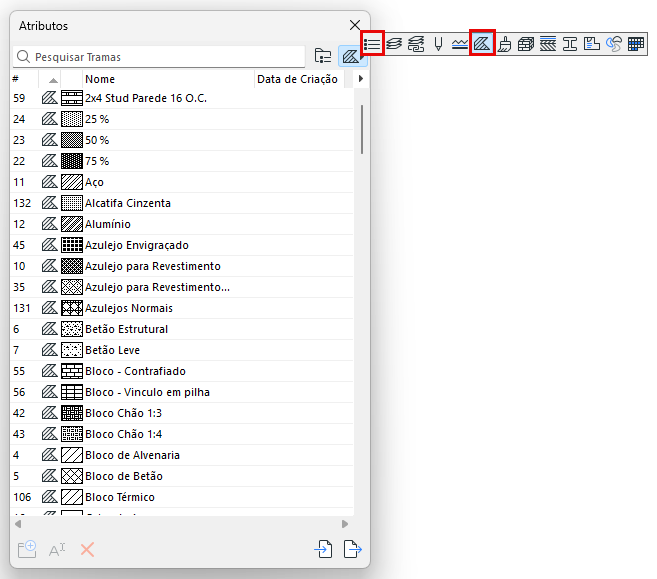Click the sort arrow column header

click(50, 79)
